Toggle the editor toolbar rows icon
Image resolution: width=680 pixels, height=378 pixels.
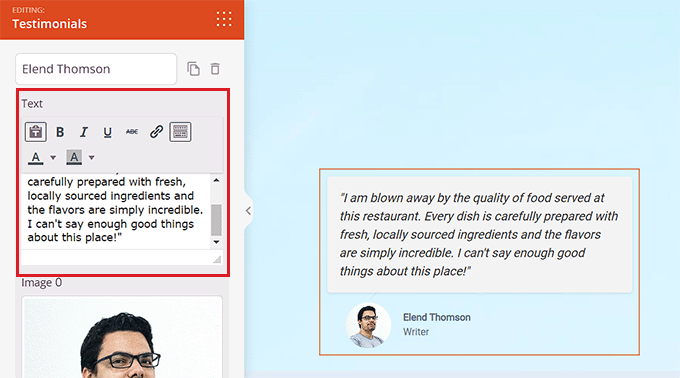tap(180, 132)
